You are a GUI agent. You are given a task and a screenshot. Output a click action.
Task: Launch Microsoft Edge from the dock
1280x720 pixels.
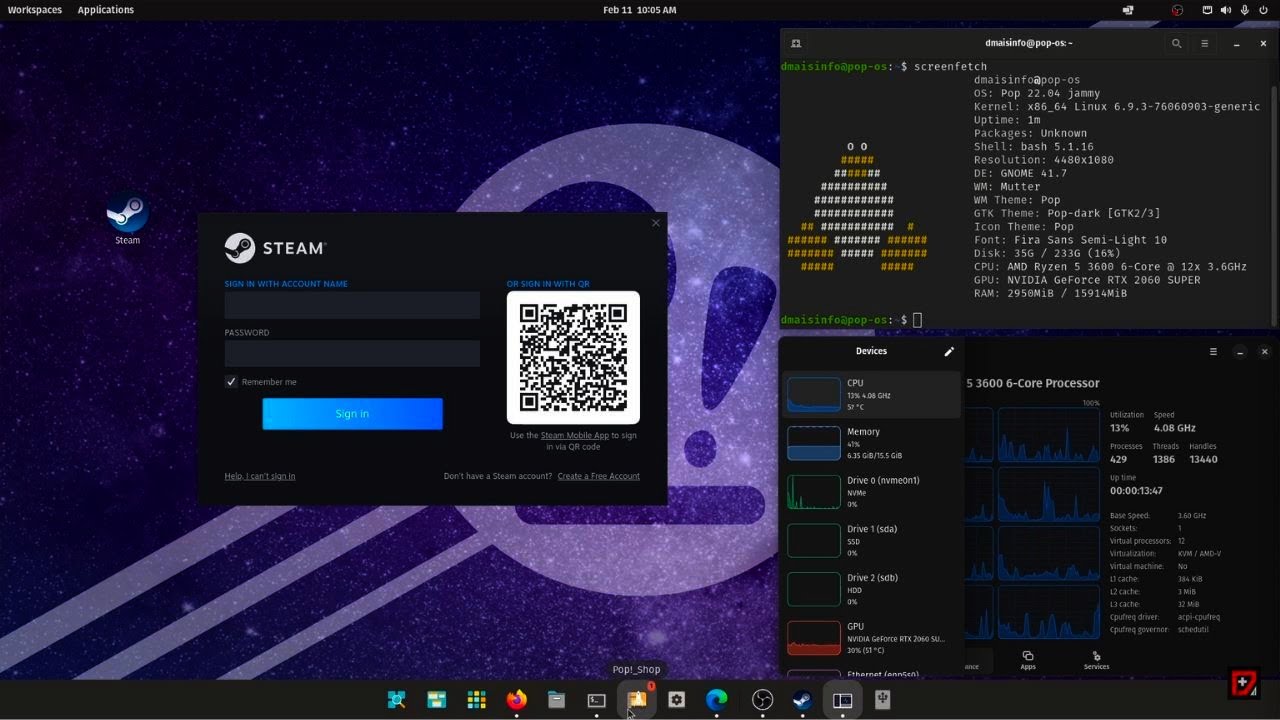point(717,700)
